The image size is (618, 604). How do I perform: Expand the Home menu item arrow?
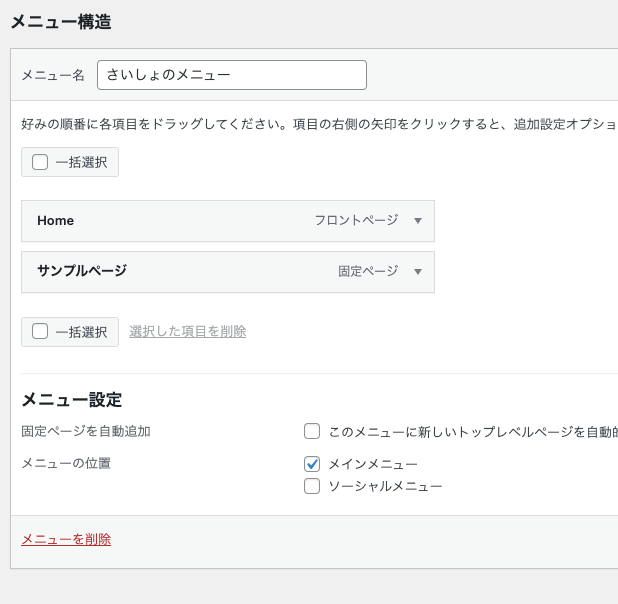418,221
